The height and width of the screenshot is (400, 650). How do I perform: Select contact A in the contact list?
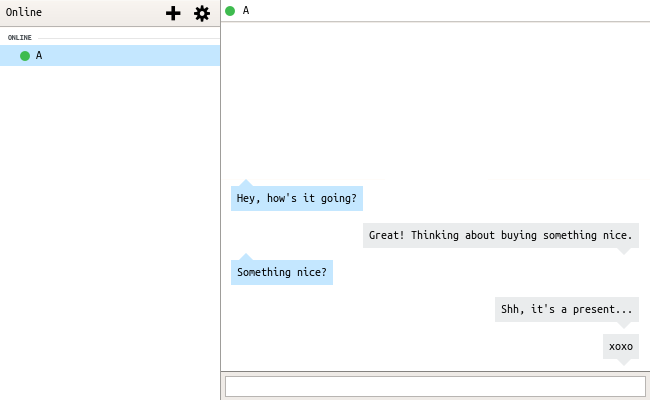point(110,56)
